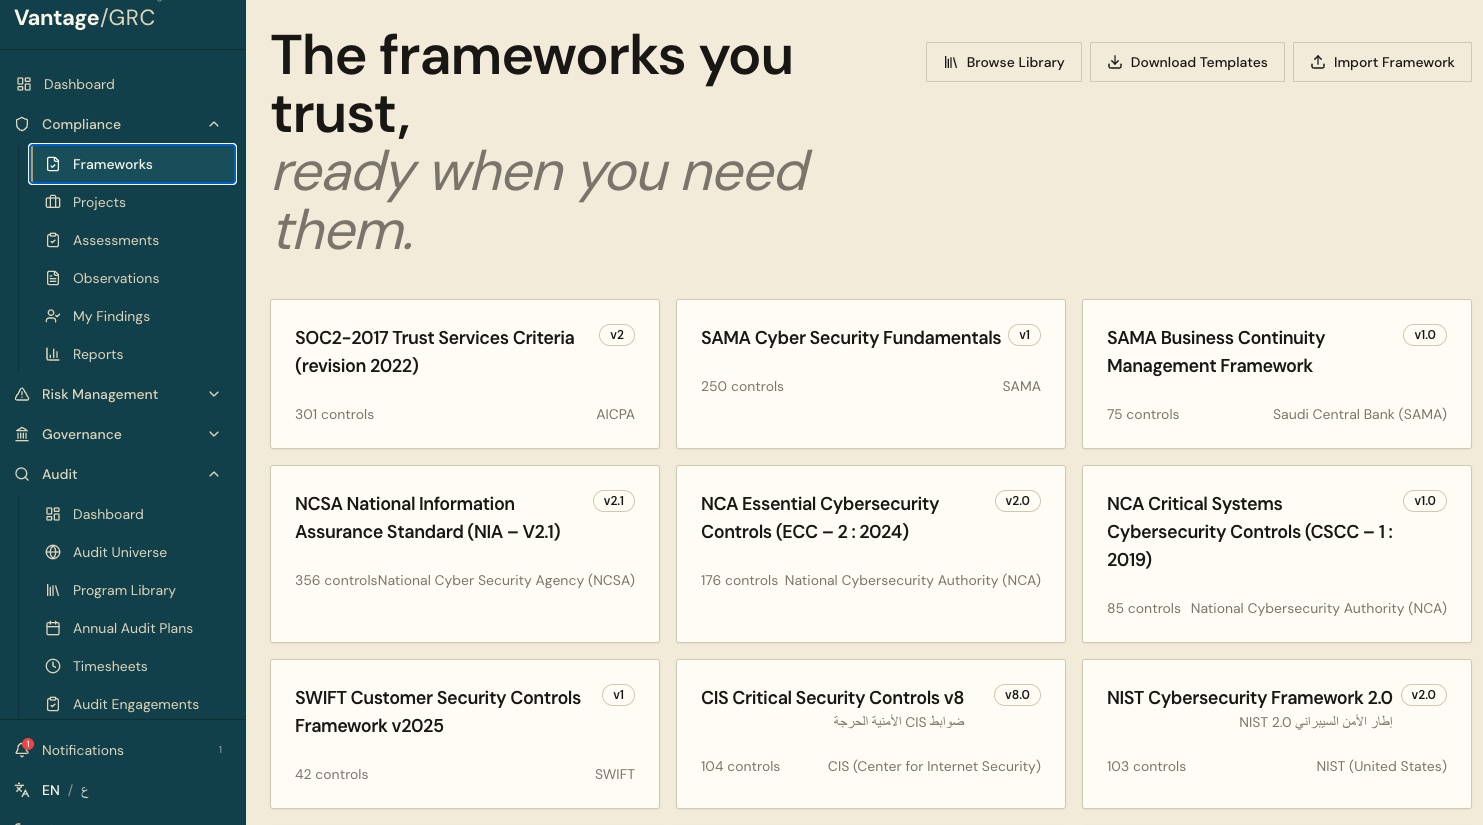Click the Annual Audit Plans calendar icon
The width and height of the screenshot is (1483, 825).
tap(53, 628)
